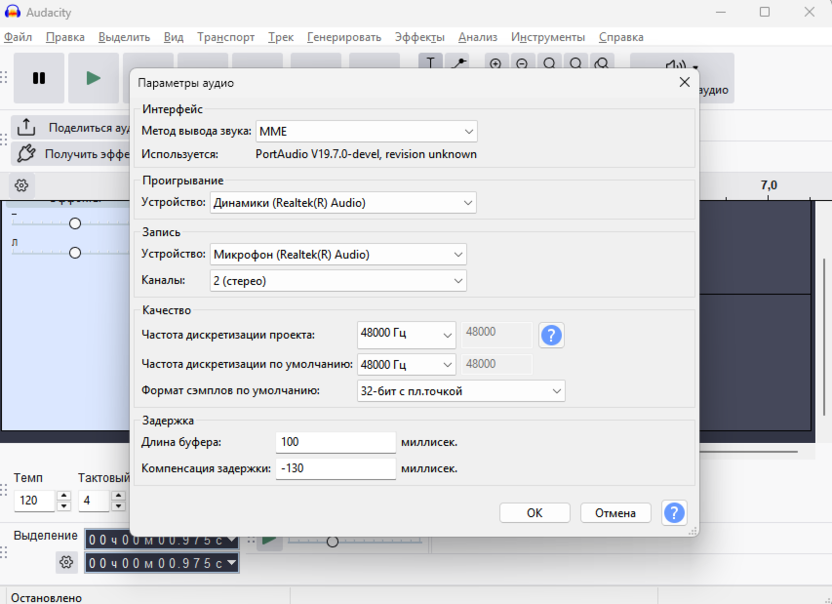Select the Selection (I-beam) tool
The image size is (832, 604).
tap(431, 63)
